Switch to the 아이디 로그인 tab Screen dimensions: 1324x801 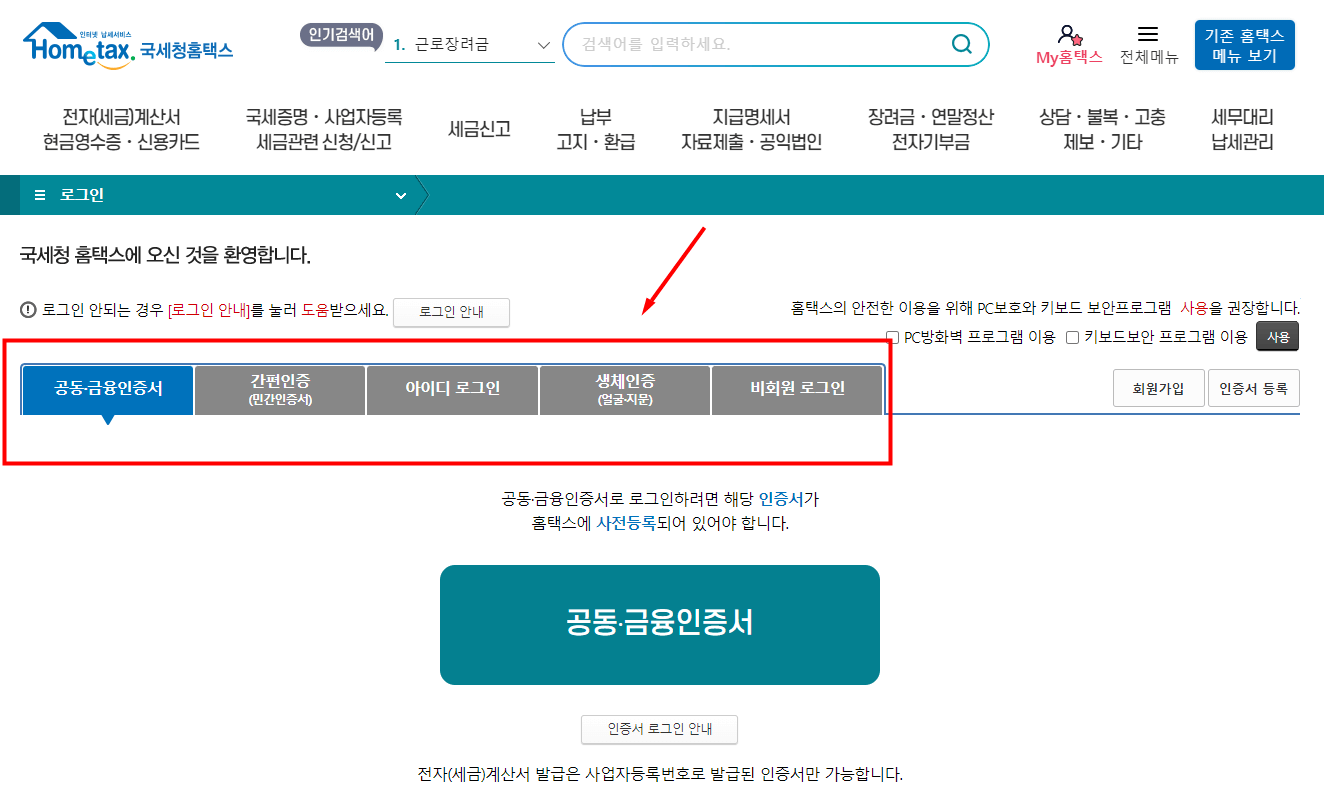click(x=452, y=390)
